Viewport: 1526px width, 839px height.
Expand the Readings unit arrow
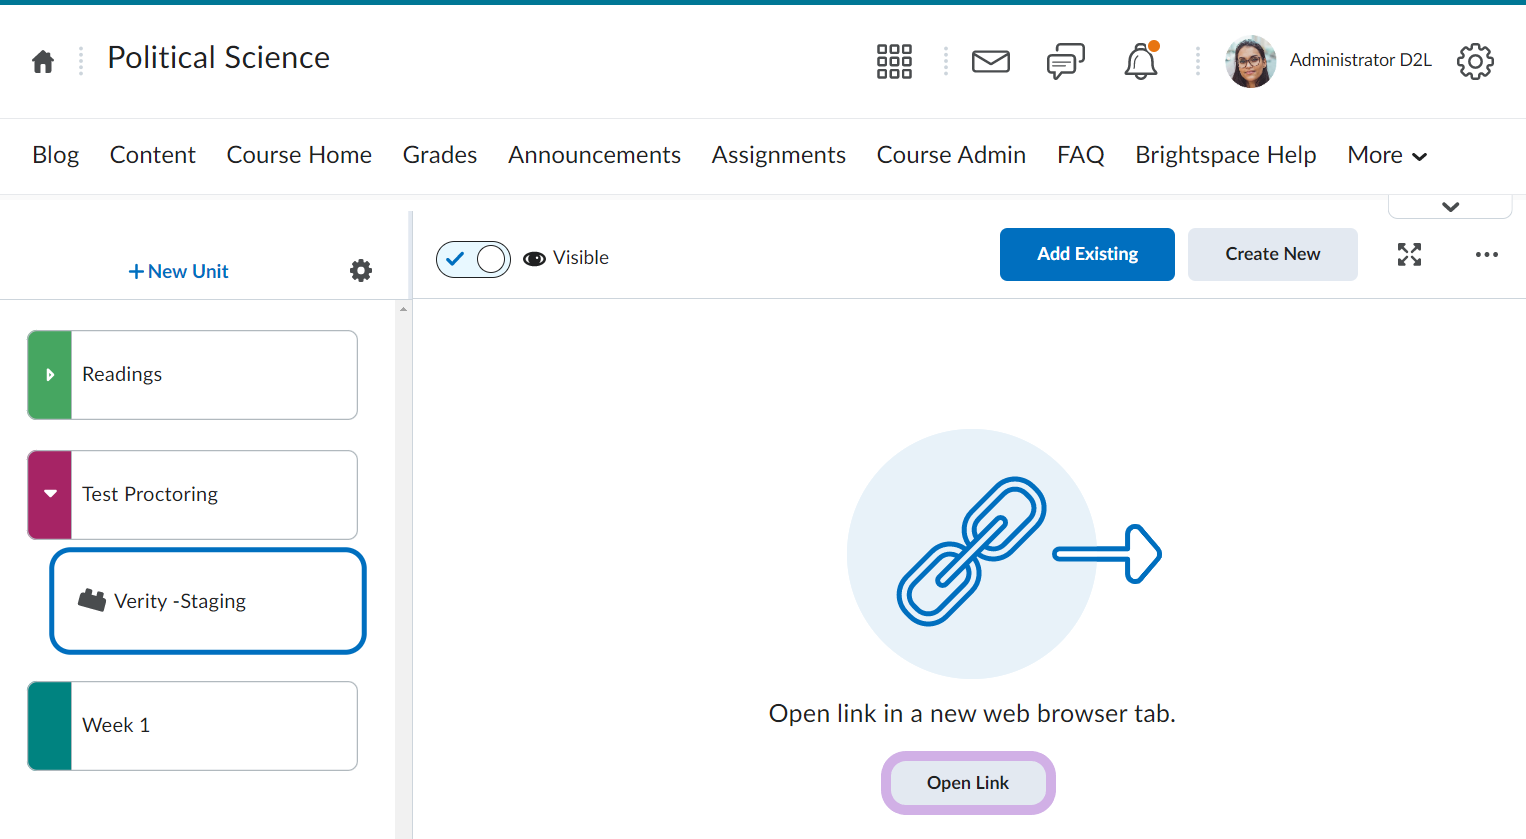pyautogui.click(x=50, y=375)
